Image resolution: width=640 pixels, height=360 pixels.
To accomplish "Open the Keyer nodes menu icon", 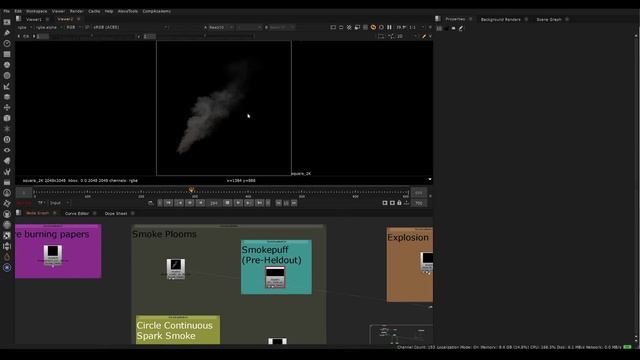I will [7, 86].
